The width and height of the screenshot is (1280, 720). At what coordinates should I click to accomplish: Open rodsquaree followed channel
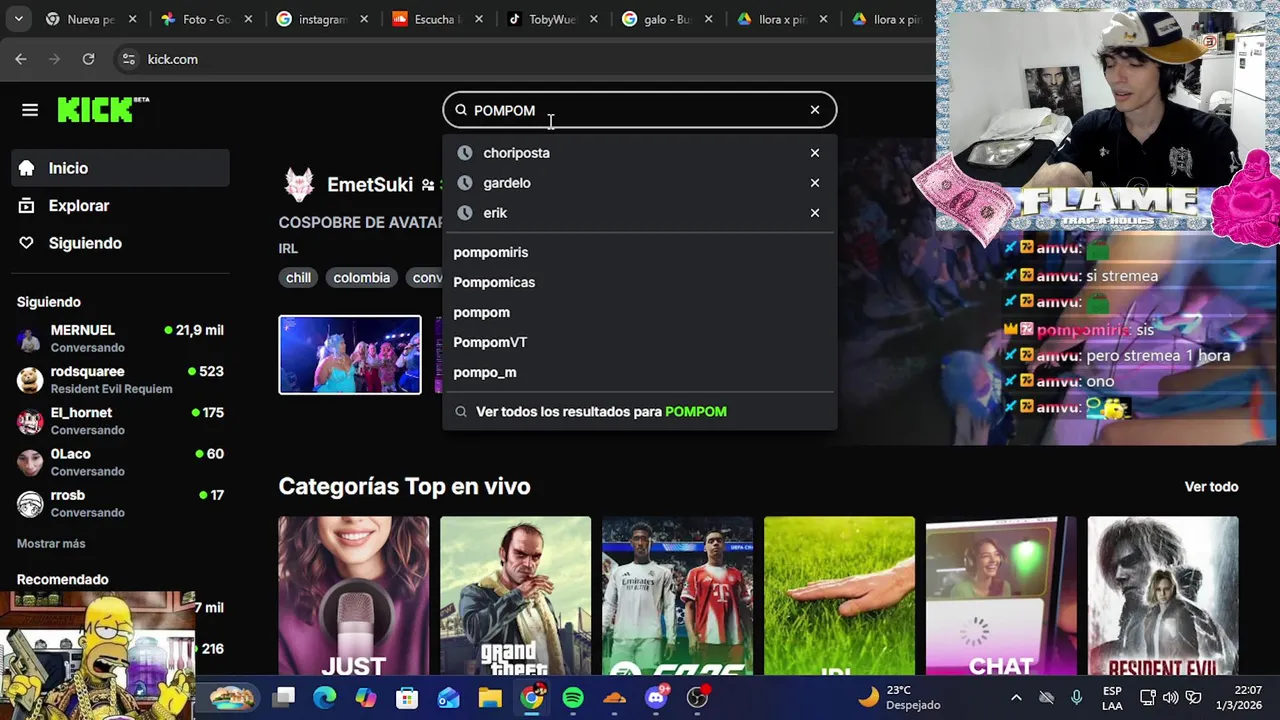click(x=120, y=379)
